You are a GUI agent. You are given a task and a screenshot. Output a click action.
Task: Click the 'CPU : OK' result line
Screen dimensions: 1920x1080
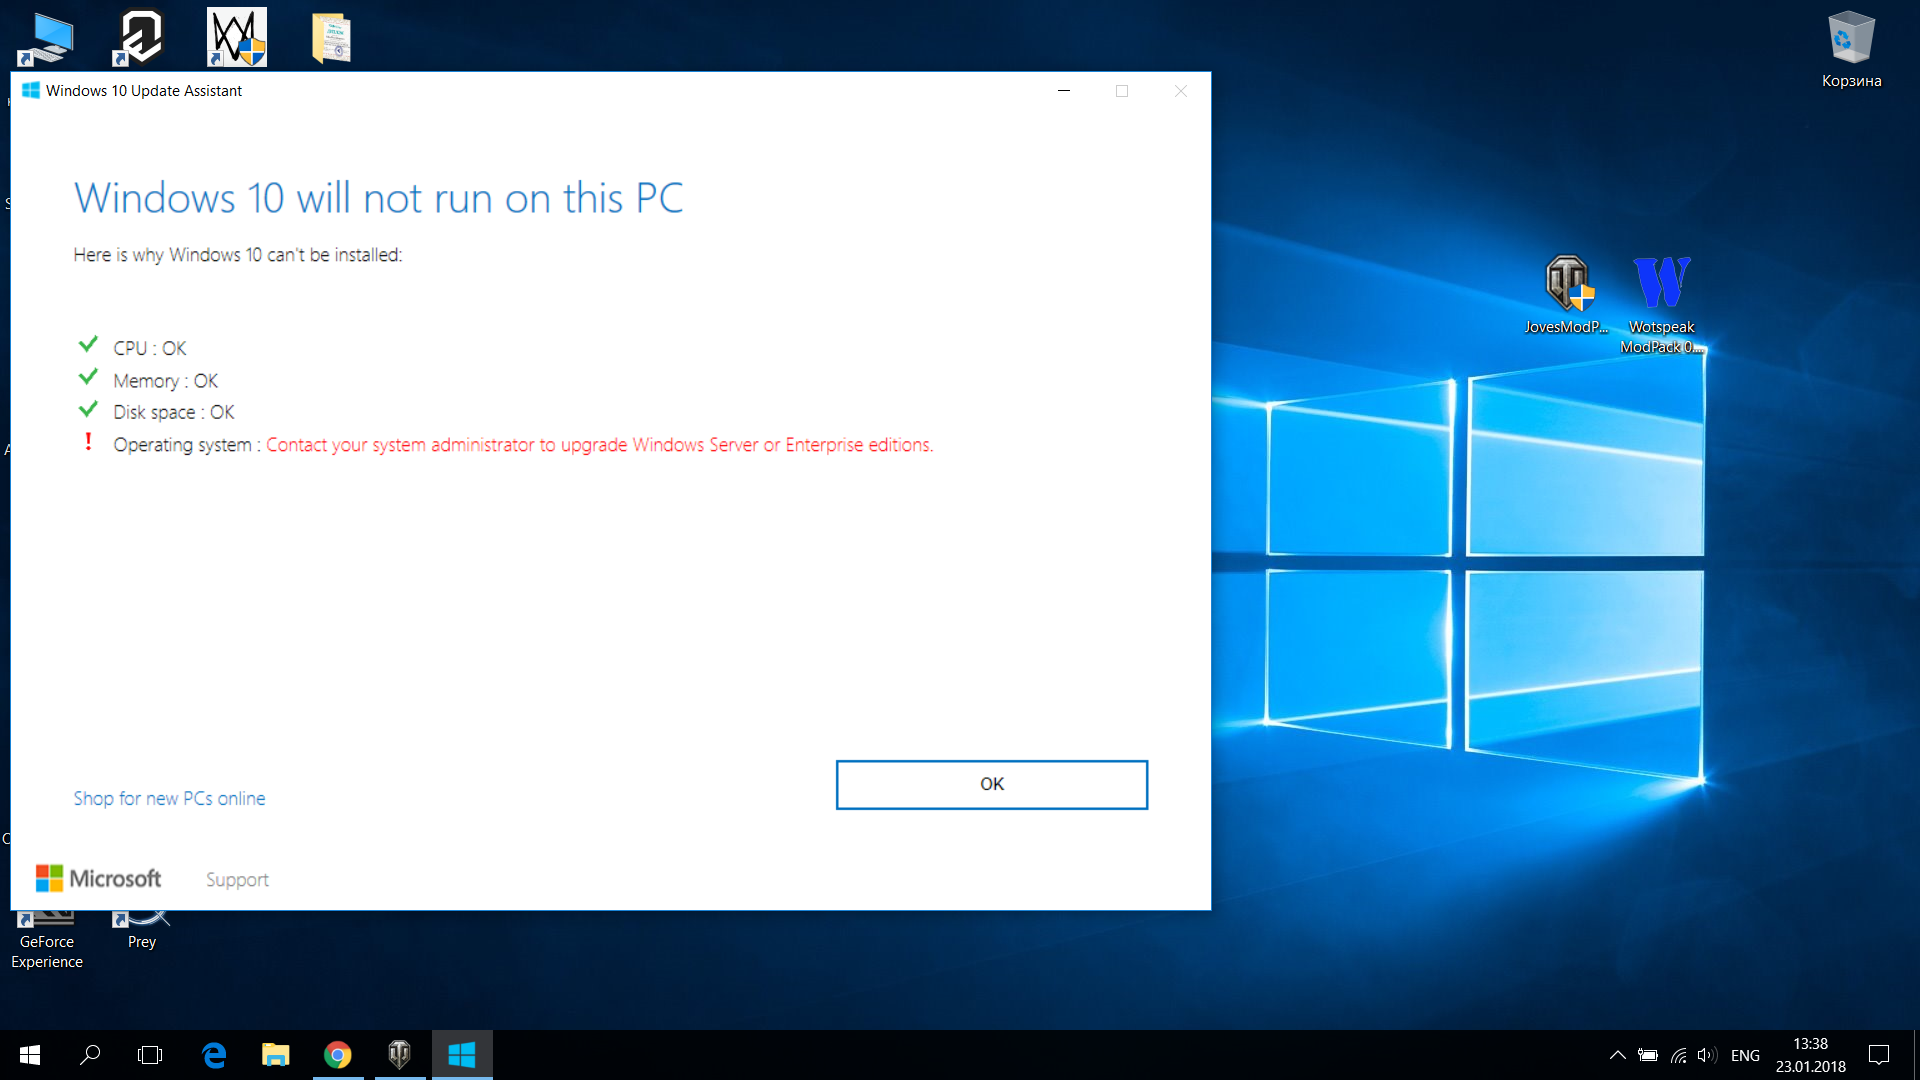[149, 348]
